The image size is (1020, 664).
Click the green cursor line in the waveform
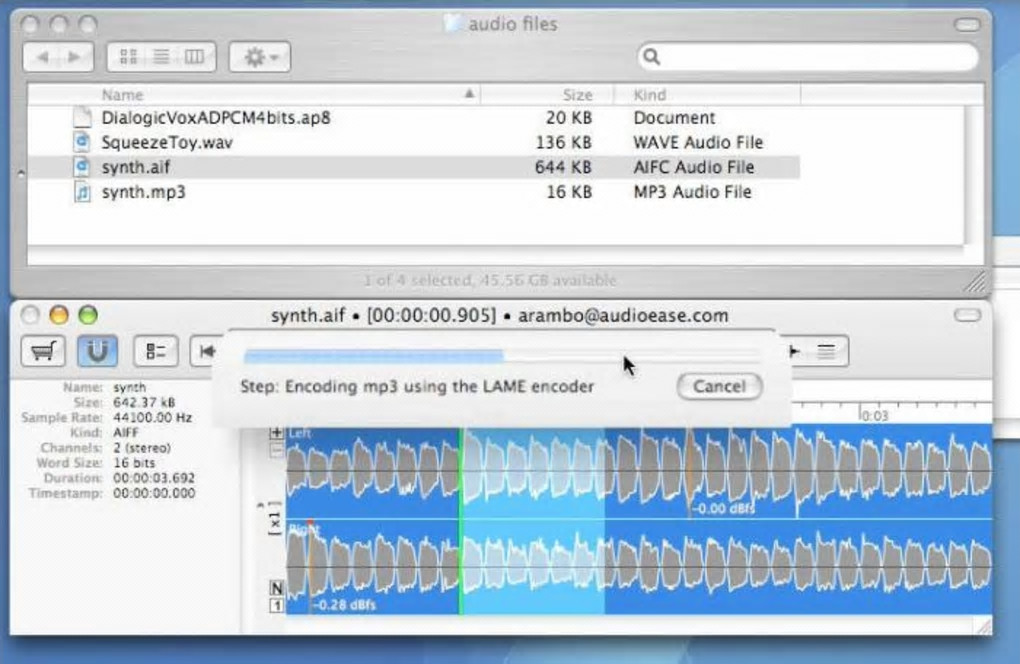461,520
